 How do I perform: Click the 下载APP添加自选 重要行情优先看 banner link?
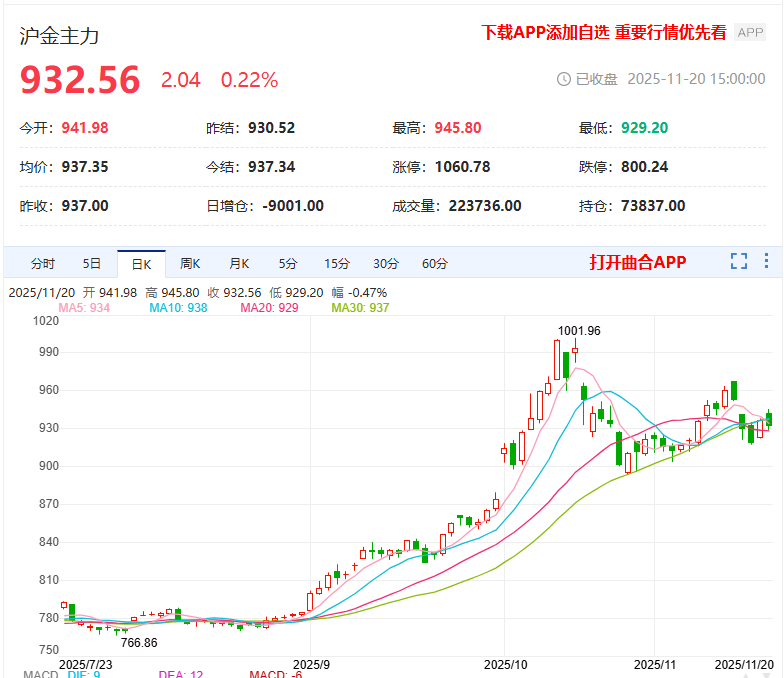(604, 32)
